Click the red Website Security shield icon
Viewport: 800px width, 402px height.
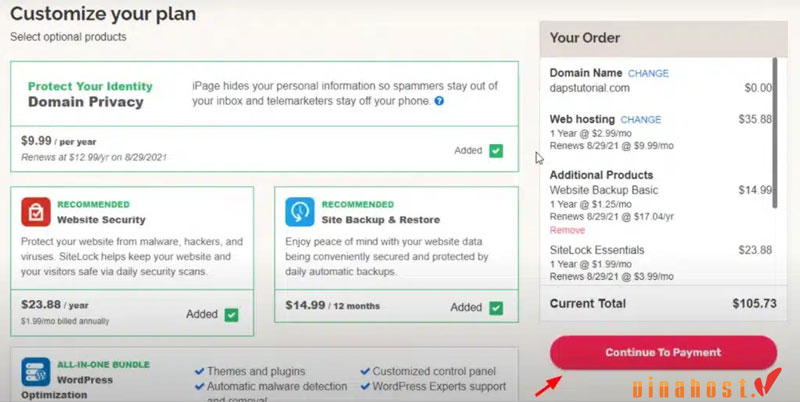pos(36,211)
